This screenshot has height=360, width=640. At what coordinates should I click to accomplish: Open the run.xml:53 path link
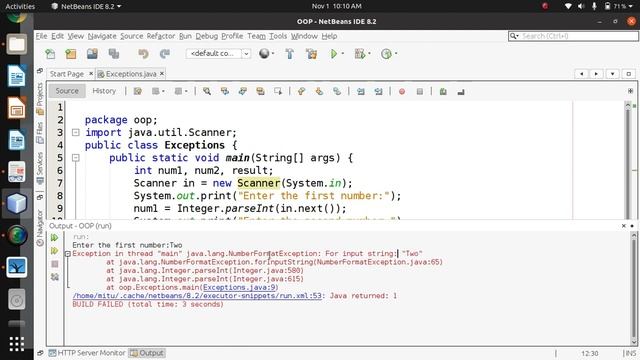[197, 296]
